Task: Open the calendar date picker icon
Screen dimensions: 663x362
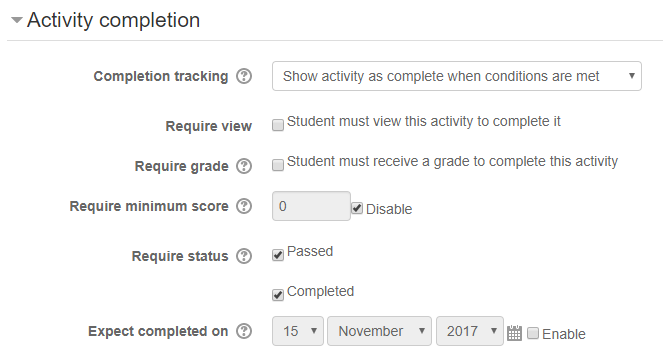Action: tap(514, 333)
